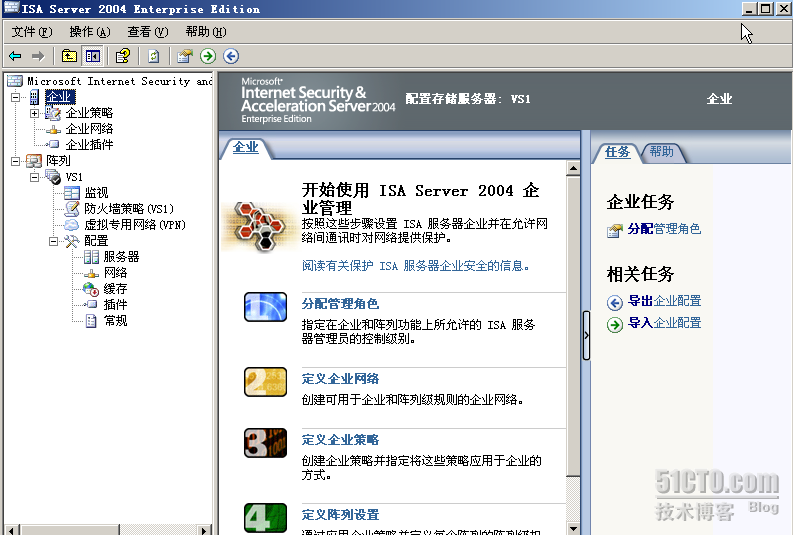The height and width of the screenshot is (535, 793).
Task: Click the Refresh toolbar icon
Action: click(153, 56)
